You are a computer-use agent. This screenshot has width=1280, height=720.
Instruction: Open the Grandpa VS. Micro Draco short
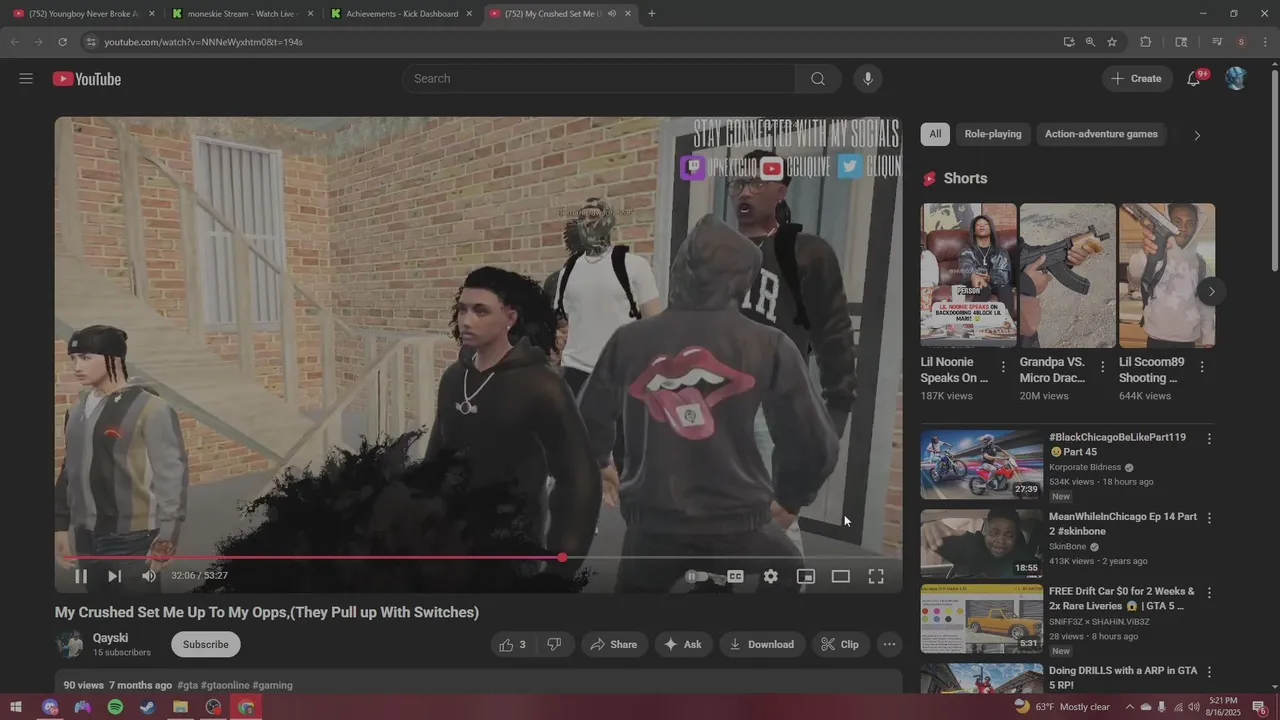[x=1068, y=275]
